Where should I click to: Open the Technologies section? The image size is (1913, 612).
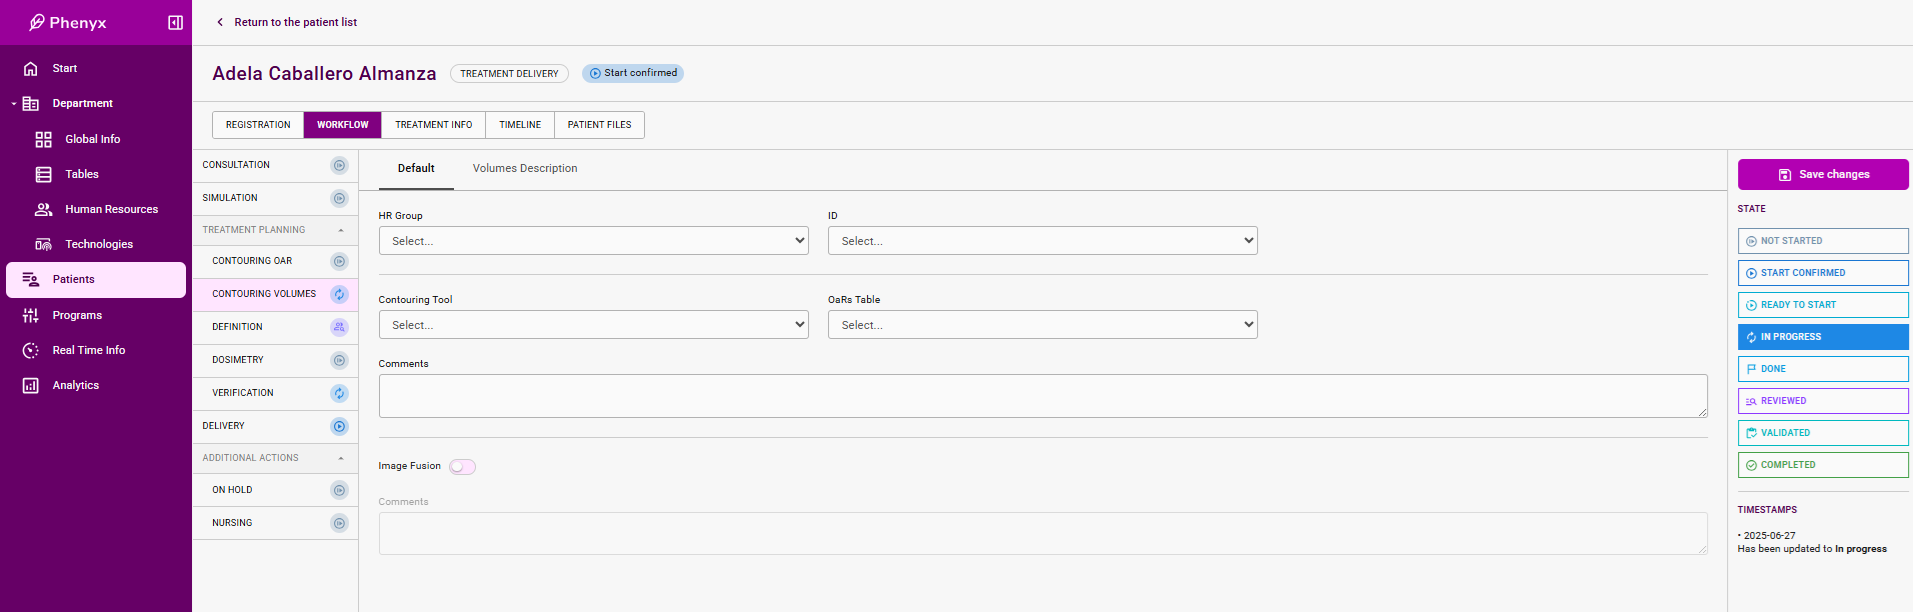pos(98,244)
